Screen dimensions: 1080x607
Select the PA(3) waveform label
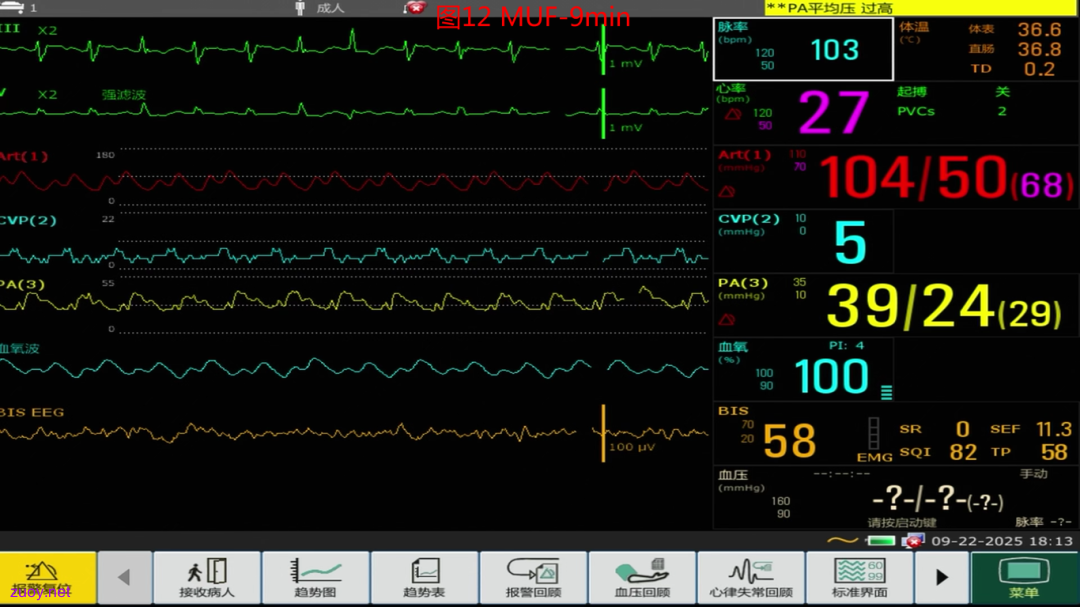tap(23, 285)
